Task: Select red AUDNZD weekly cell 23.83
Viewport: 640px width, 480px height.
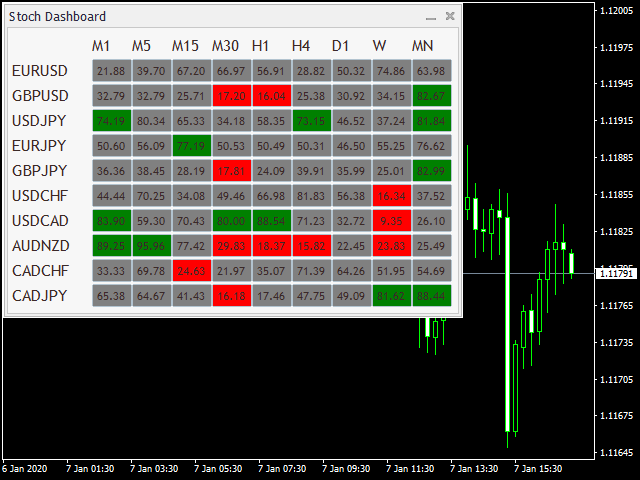Action: [391, 246]
